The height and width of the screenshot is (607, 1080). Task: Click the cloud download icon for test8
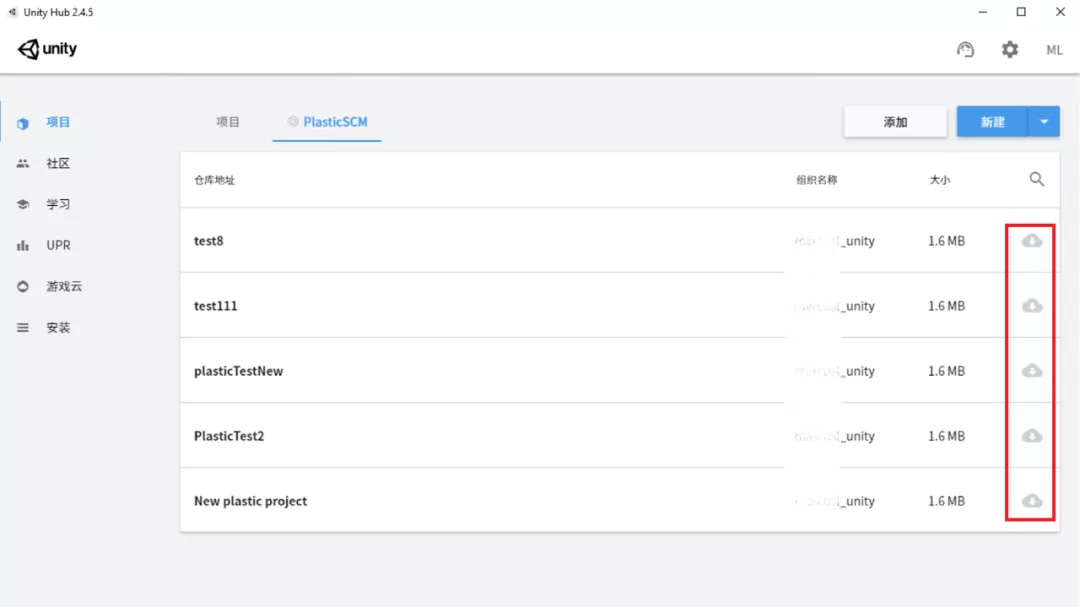(x=1032, y=241)
